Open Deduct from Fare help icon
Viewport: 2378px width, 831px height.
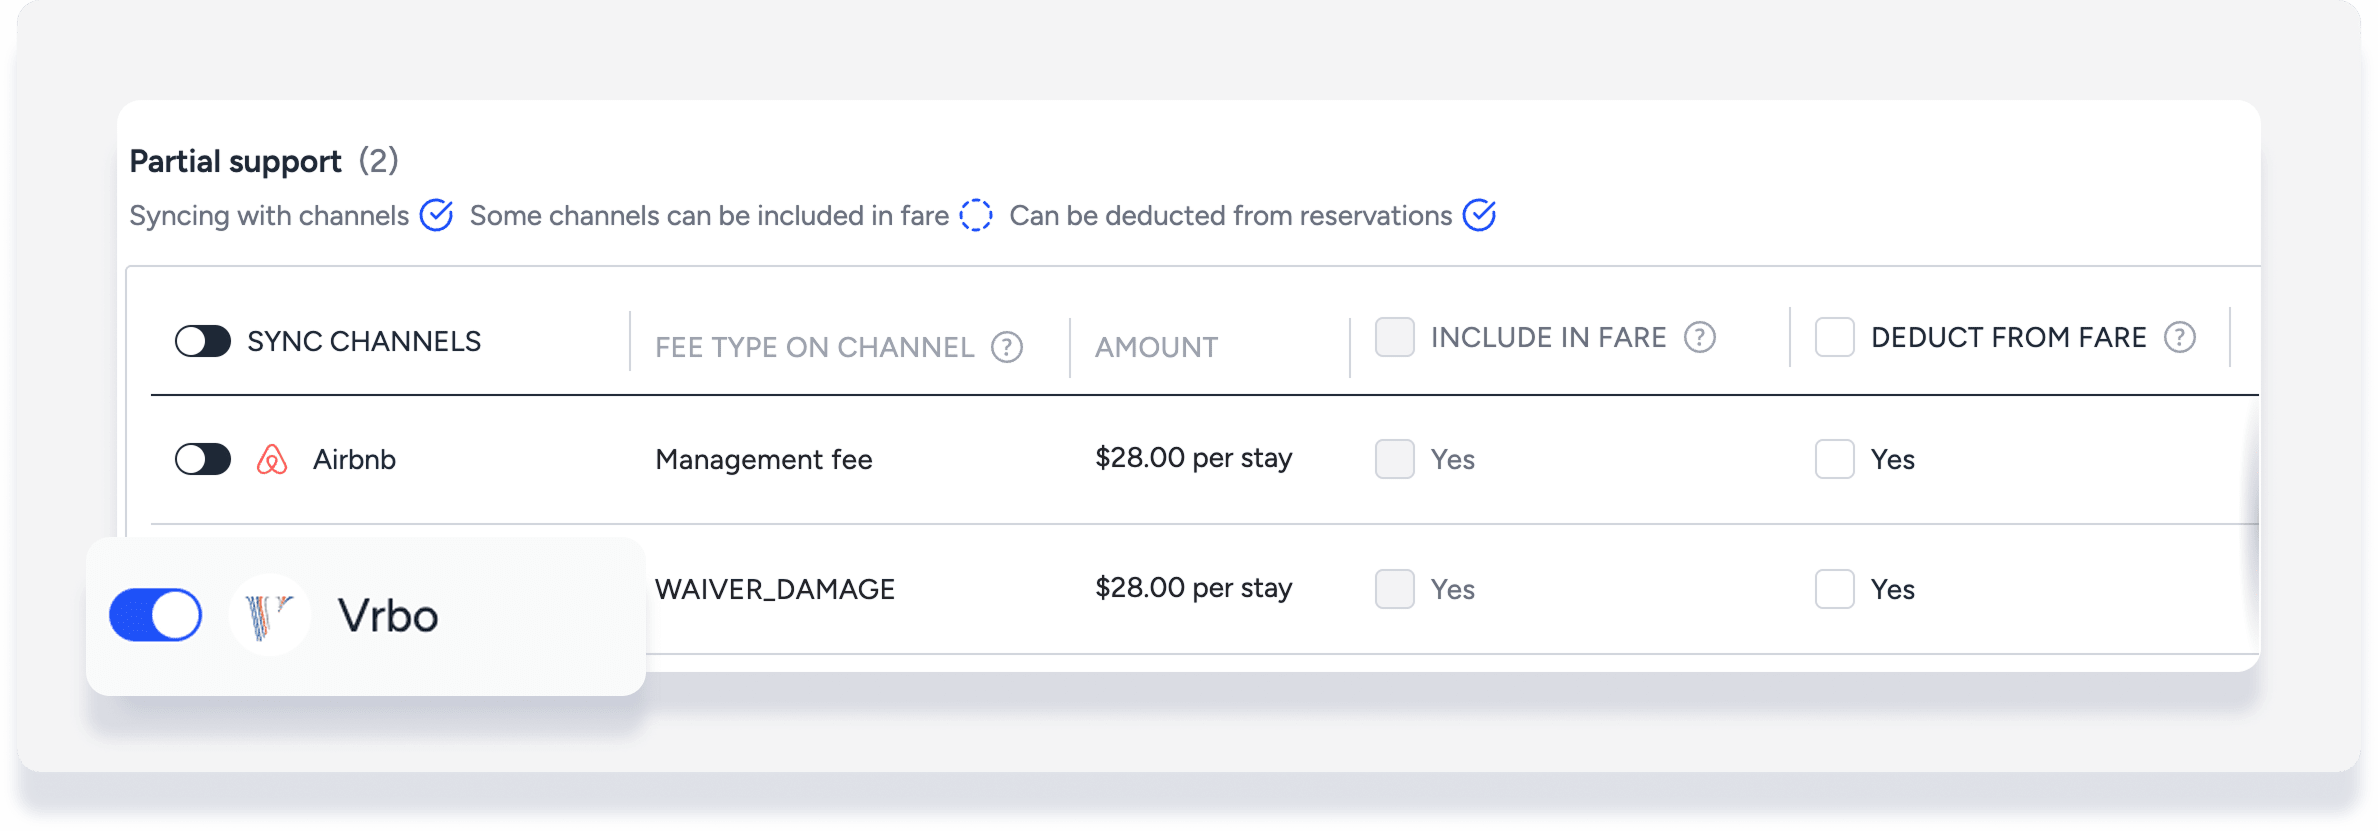(2179, 338)
